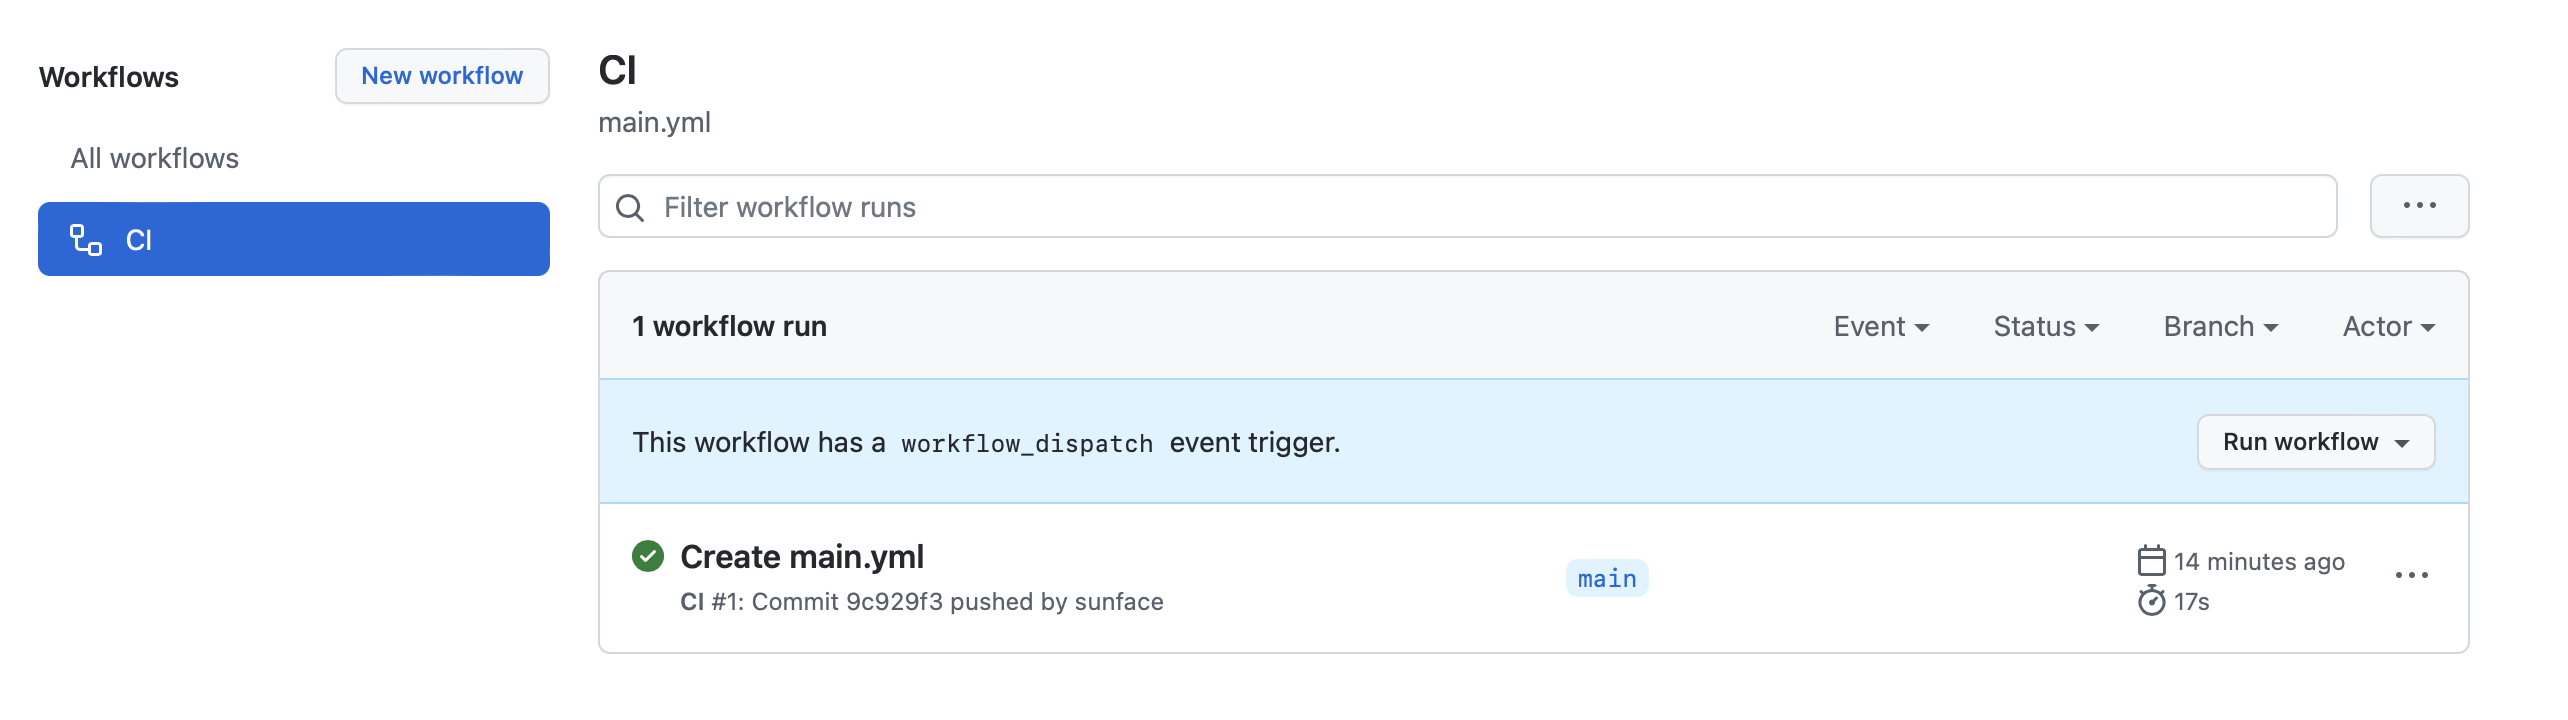
Task: Click the main branch label
Action: (1606, 579)
